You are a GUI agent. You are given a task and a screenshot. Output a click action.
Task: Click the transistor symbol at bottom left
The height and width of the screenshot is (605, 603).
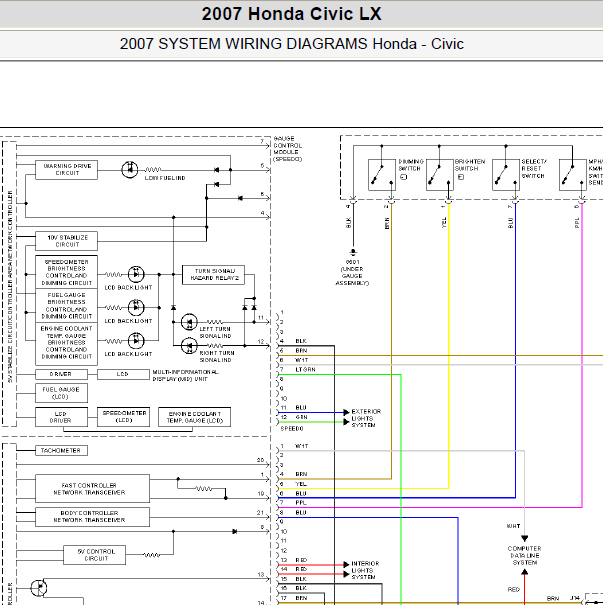point(39,588)
